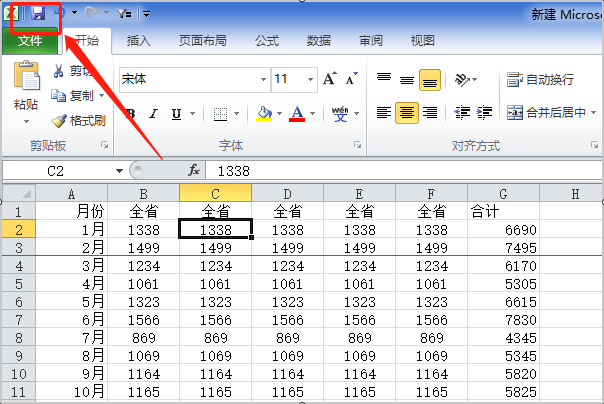
Task: Click the filter icon in quick access toolbar
Action: click(x=124, y=14)
